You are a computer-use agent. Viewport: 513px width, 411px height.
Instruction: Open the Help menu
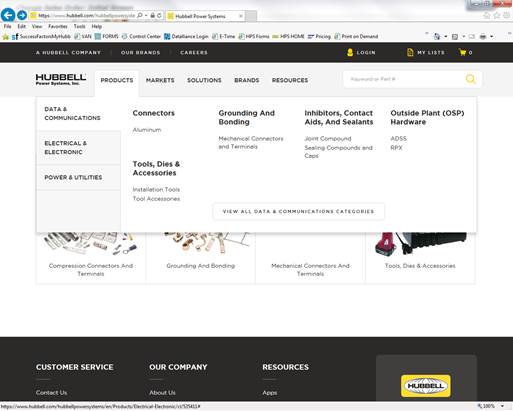(97, 26)
